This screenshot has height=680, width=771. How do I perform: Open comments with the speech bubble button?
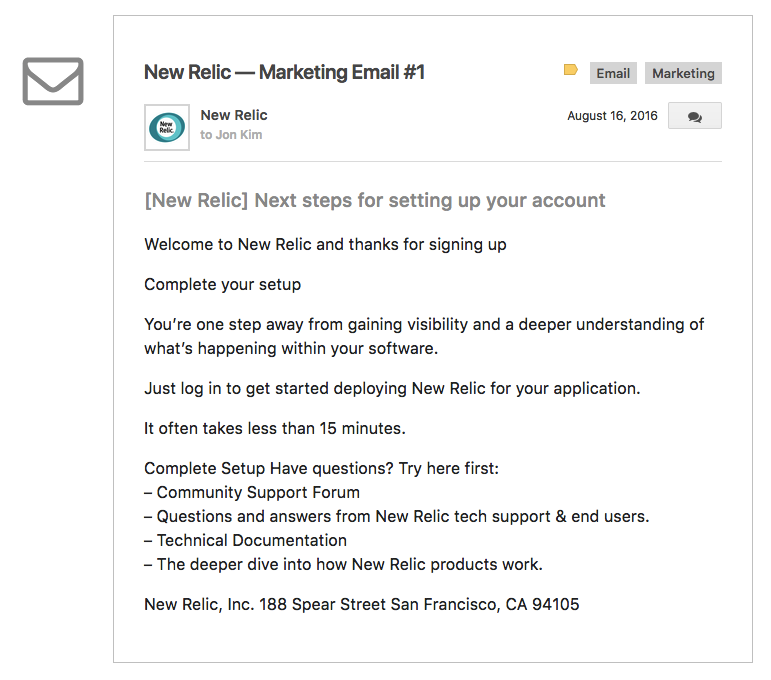point(694,116)
